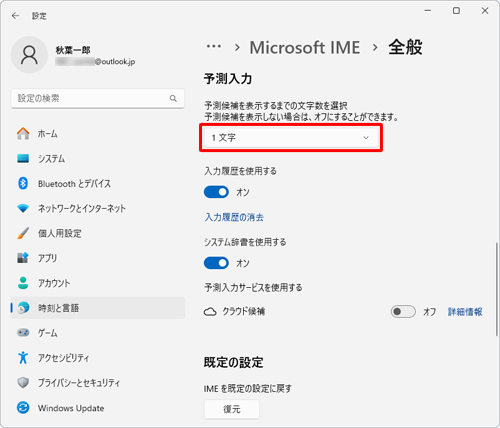Click the Time and language globe icon
Viewport: 500px width, 428px height.
pos(23,308)
